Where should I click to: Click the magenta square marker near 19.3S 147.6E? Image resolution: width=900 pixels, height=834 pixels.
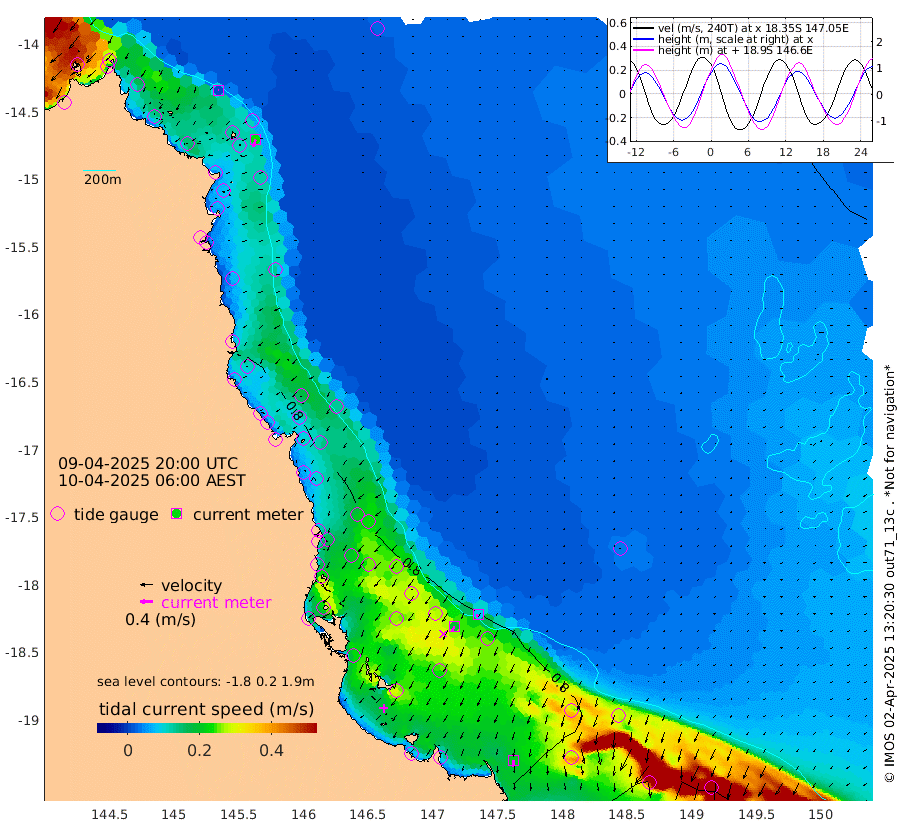point(513,761)
